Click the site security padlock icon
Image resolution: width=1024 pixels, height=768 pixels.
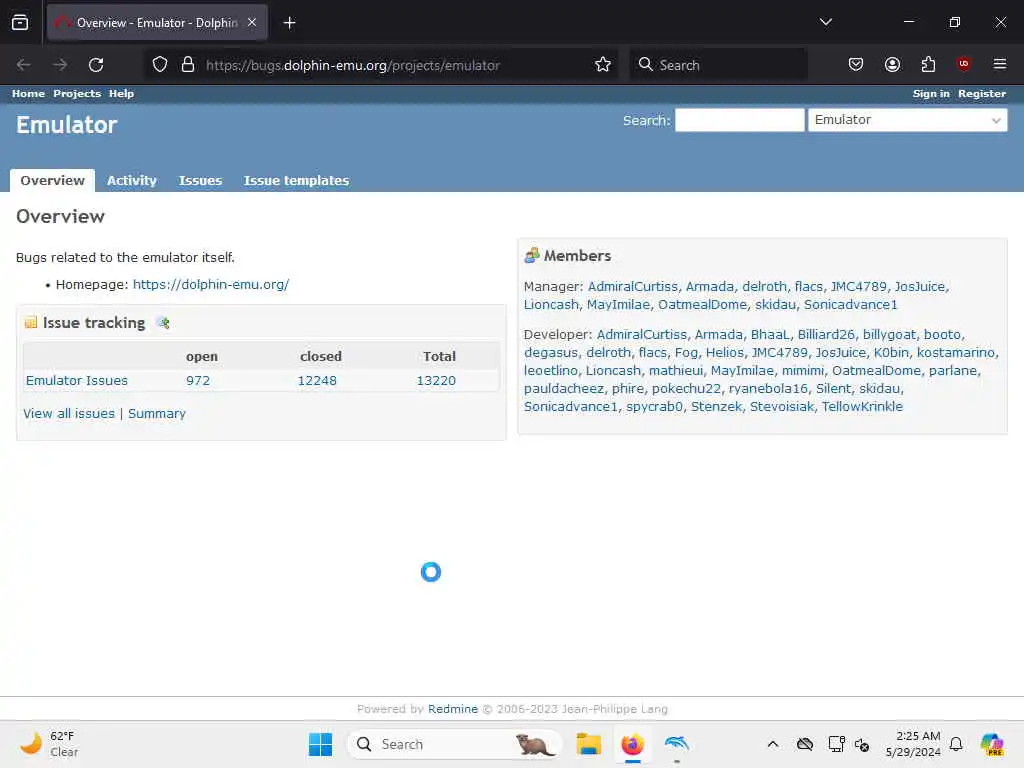pos(188,65)
